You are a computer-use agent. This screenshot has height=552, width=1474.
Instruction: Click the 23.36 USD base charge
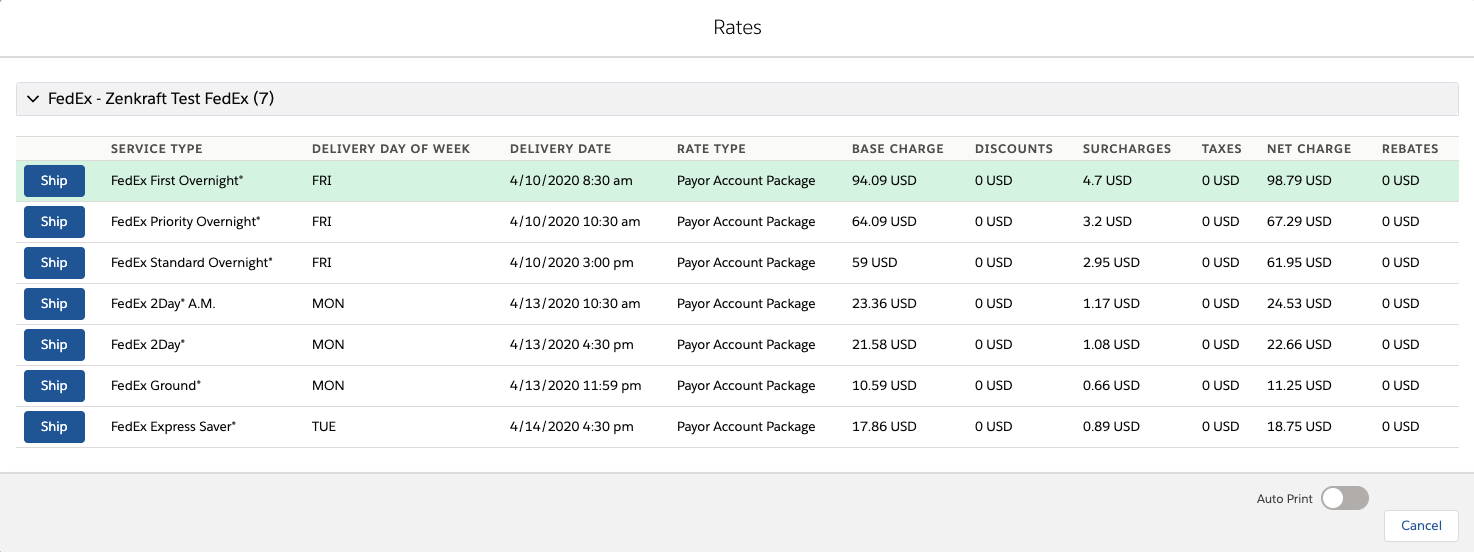tap(884, 304)
